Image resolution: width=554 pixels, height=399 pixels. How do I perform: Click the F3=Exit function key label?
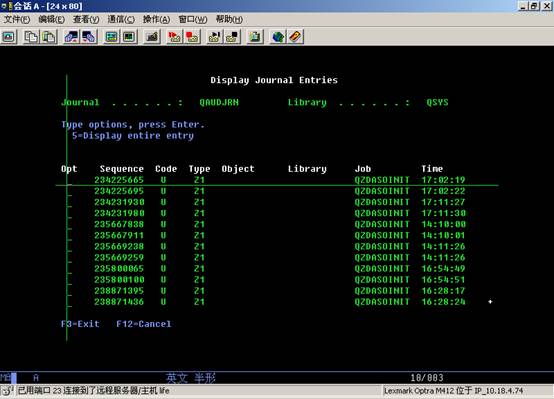tap(80, 324)
